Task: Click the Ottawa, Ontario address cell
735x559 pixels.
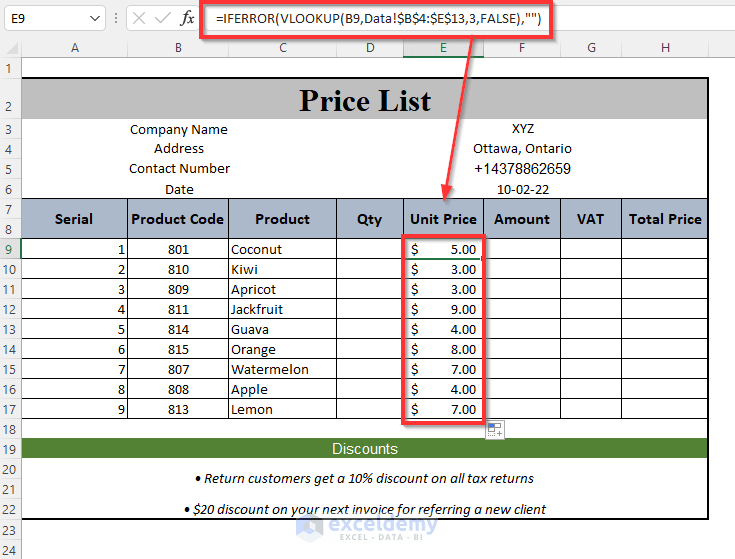Action: click(x=522, y=149)
